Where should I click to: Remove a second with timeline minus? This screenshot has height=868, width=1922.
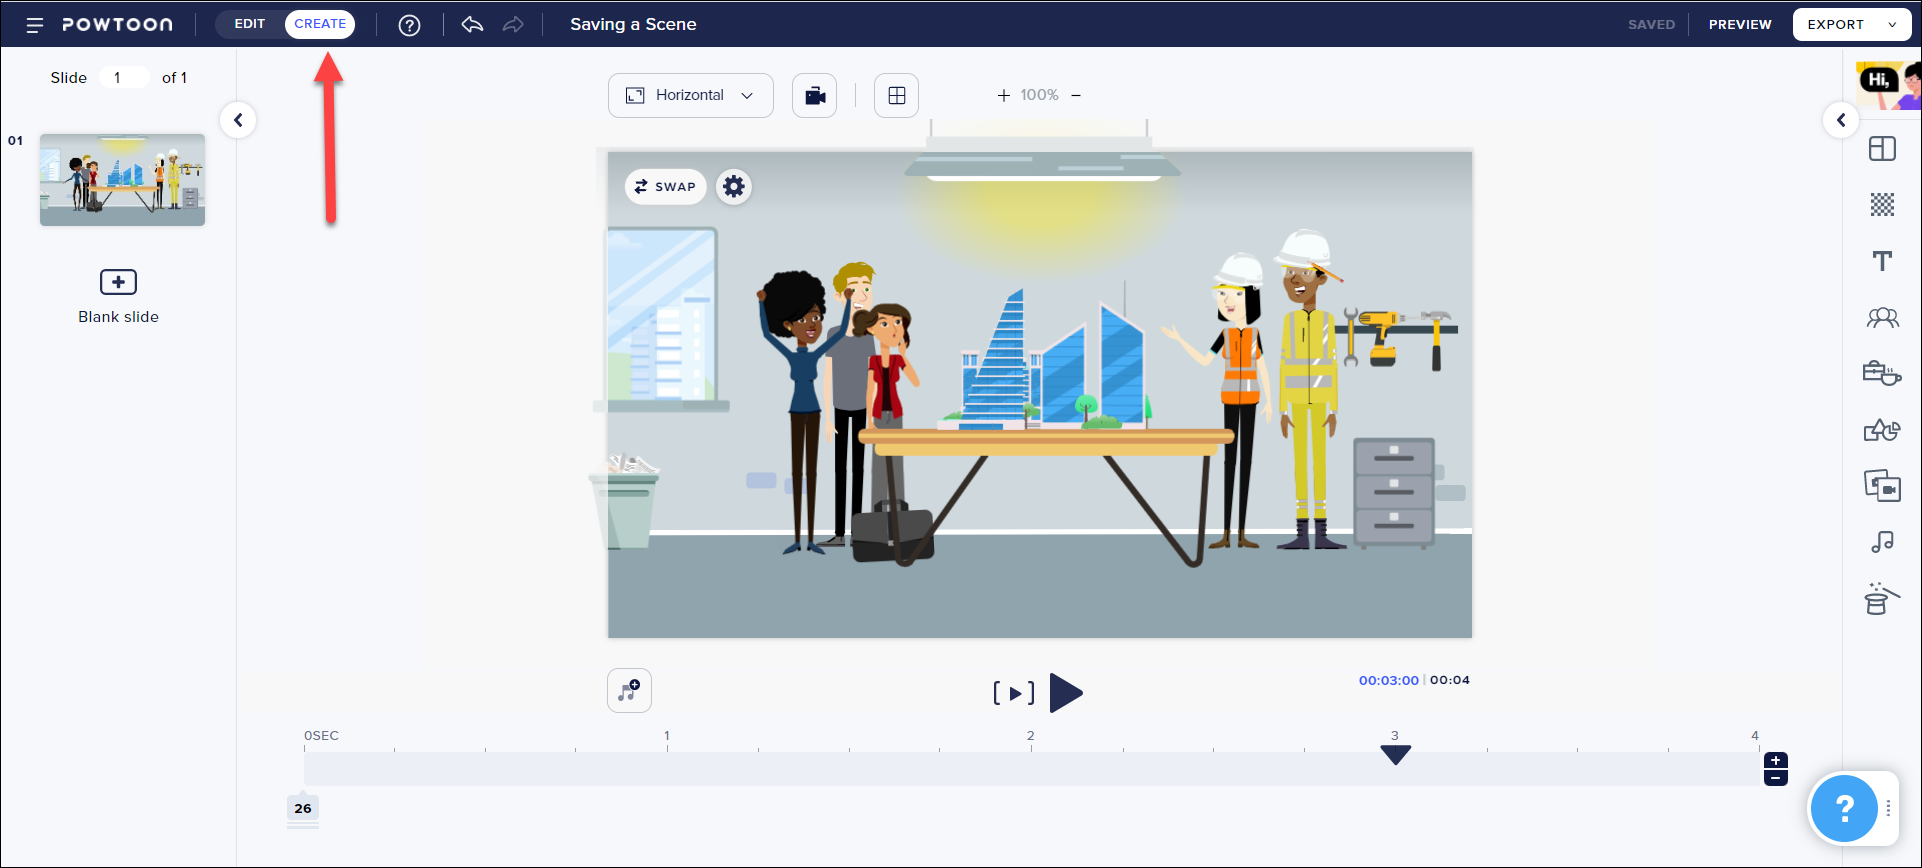[1776, 778]
